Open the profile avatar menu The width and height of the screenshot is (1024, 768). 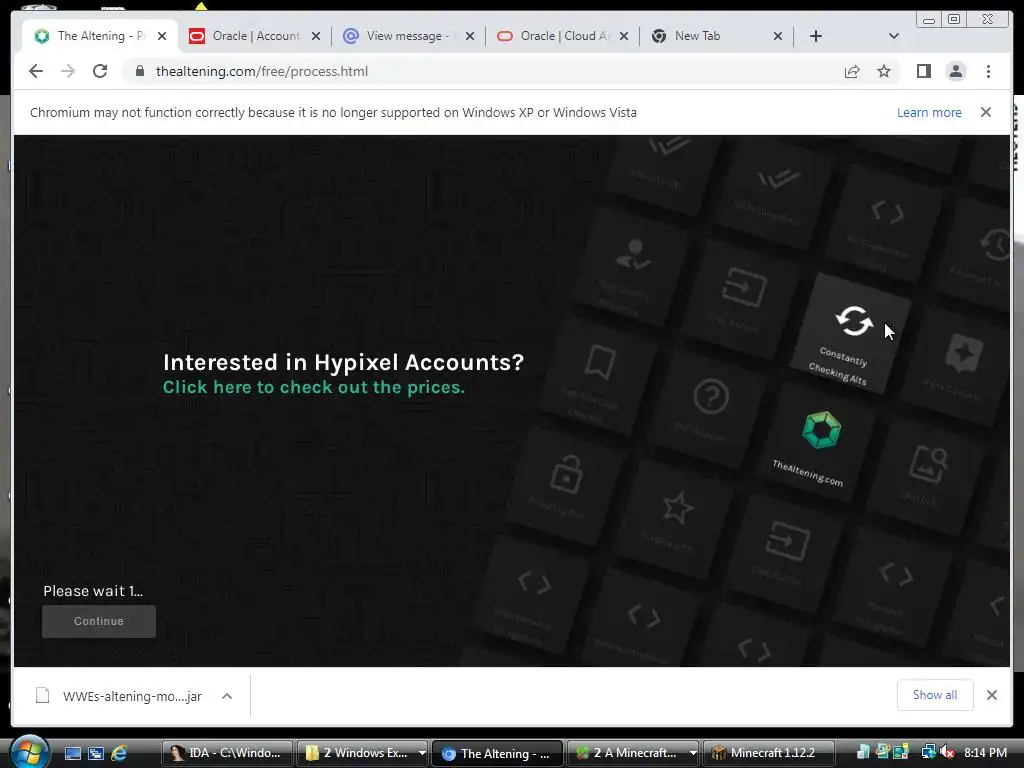(955, 71)
